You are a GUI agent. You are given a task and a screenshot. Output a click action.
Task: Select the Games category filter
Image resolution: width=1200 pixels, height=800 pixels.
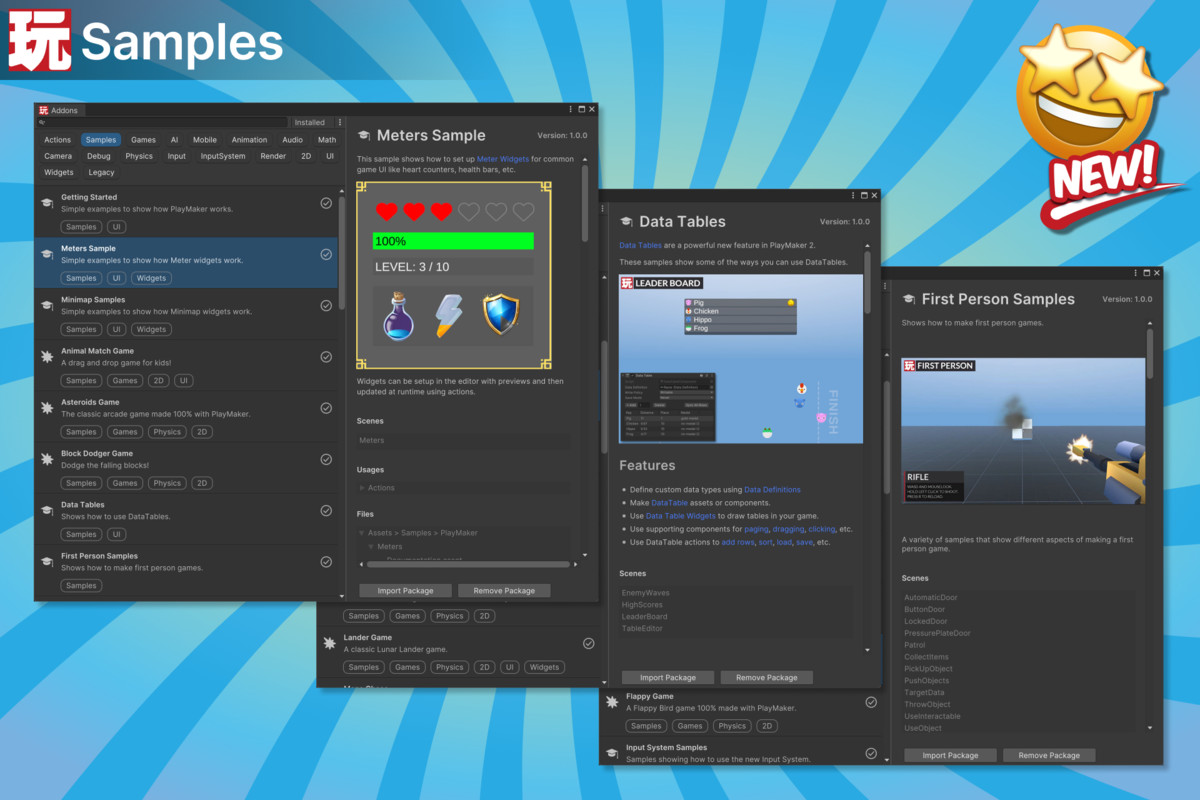click(x=143, y=140)
